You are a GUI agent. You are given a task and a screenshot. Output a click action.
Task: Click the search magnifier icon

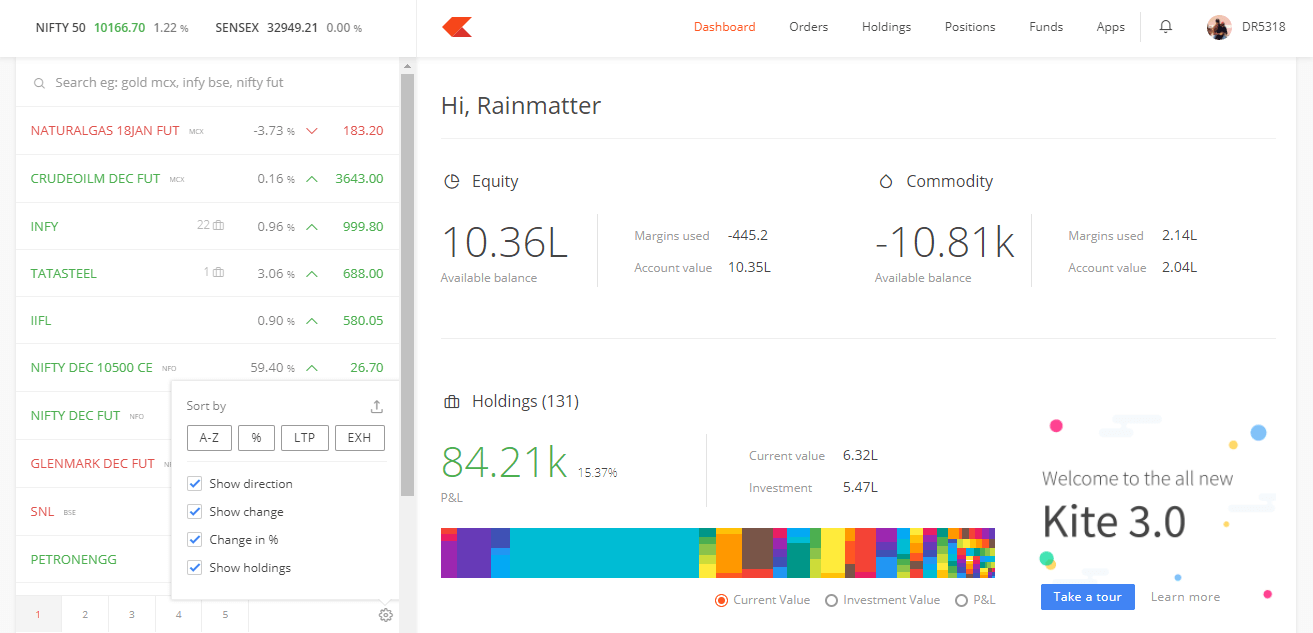click(x=39, y=83)
